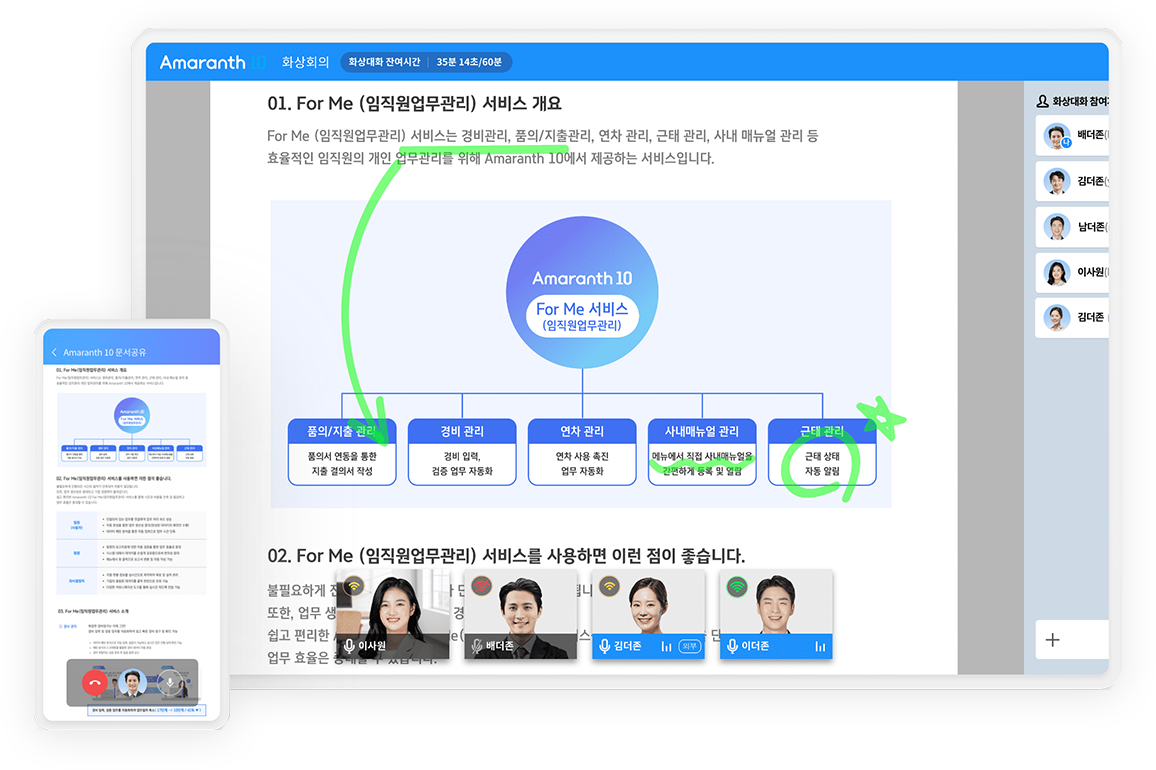This screenshot has width=1156, height=770.
Task: Check the yellow signal icon on 김더존's video
Action: tap(610, 586)
